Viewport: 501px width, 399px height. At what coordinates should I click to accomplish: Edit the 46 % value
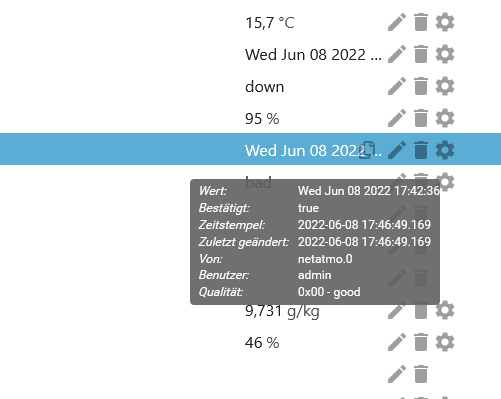[397, 342]
